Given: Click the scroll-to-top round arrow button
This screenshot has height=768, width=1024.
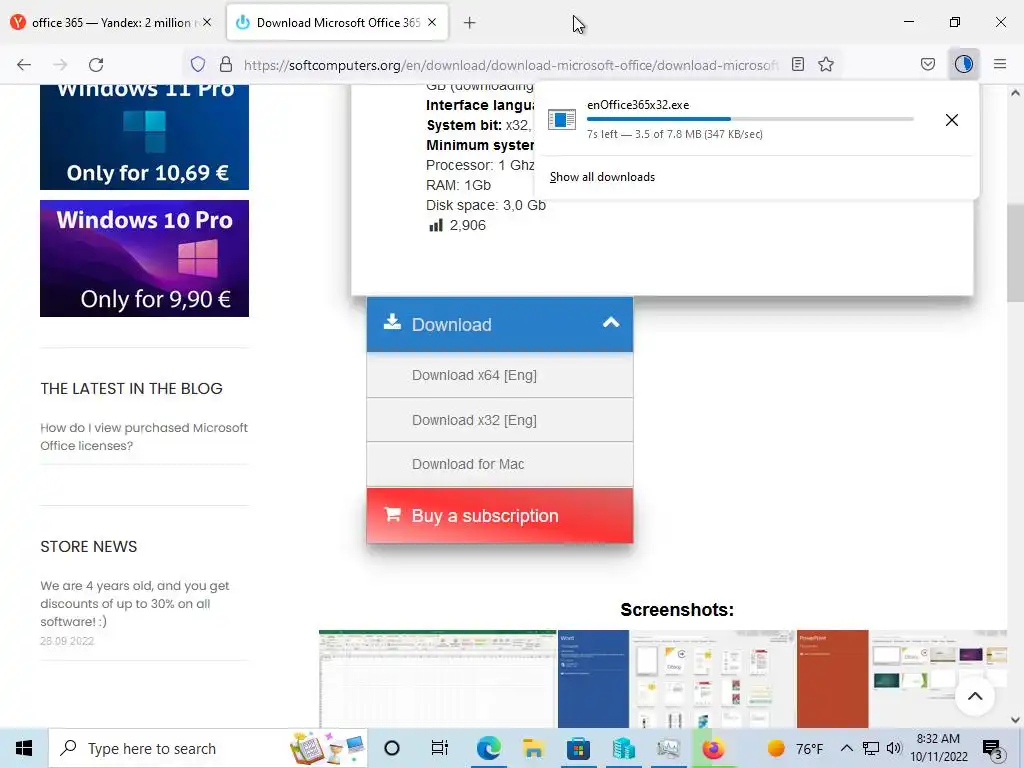Looking at the screenshot, I should click(974, 696).
